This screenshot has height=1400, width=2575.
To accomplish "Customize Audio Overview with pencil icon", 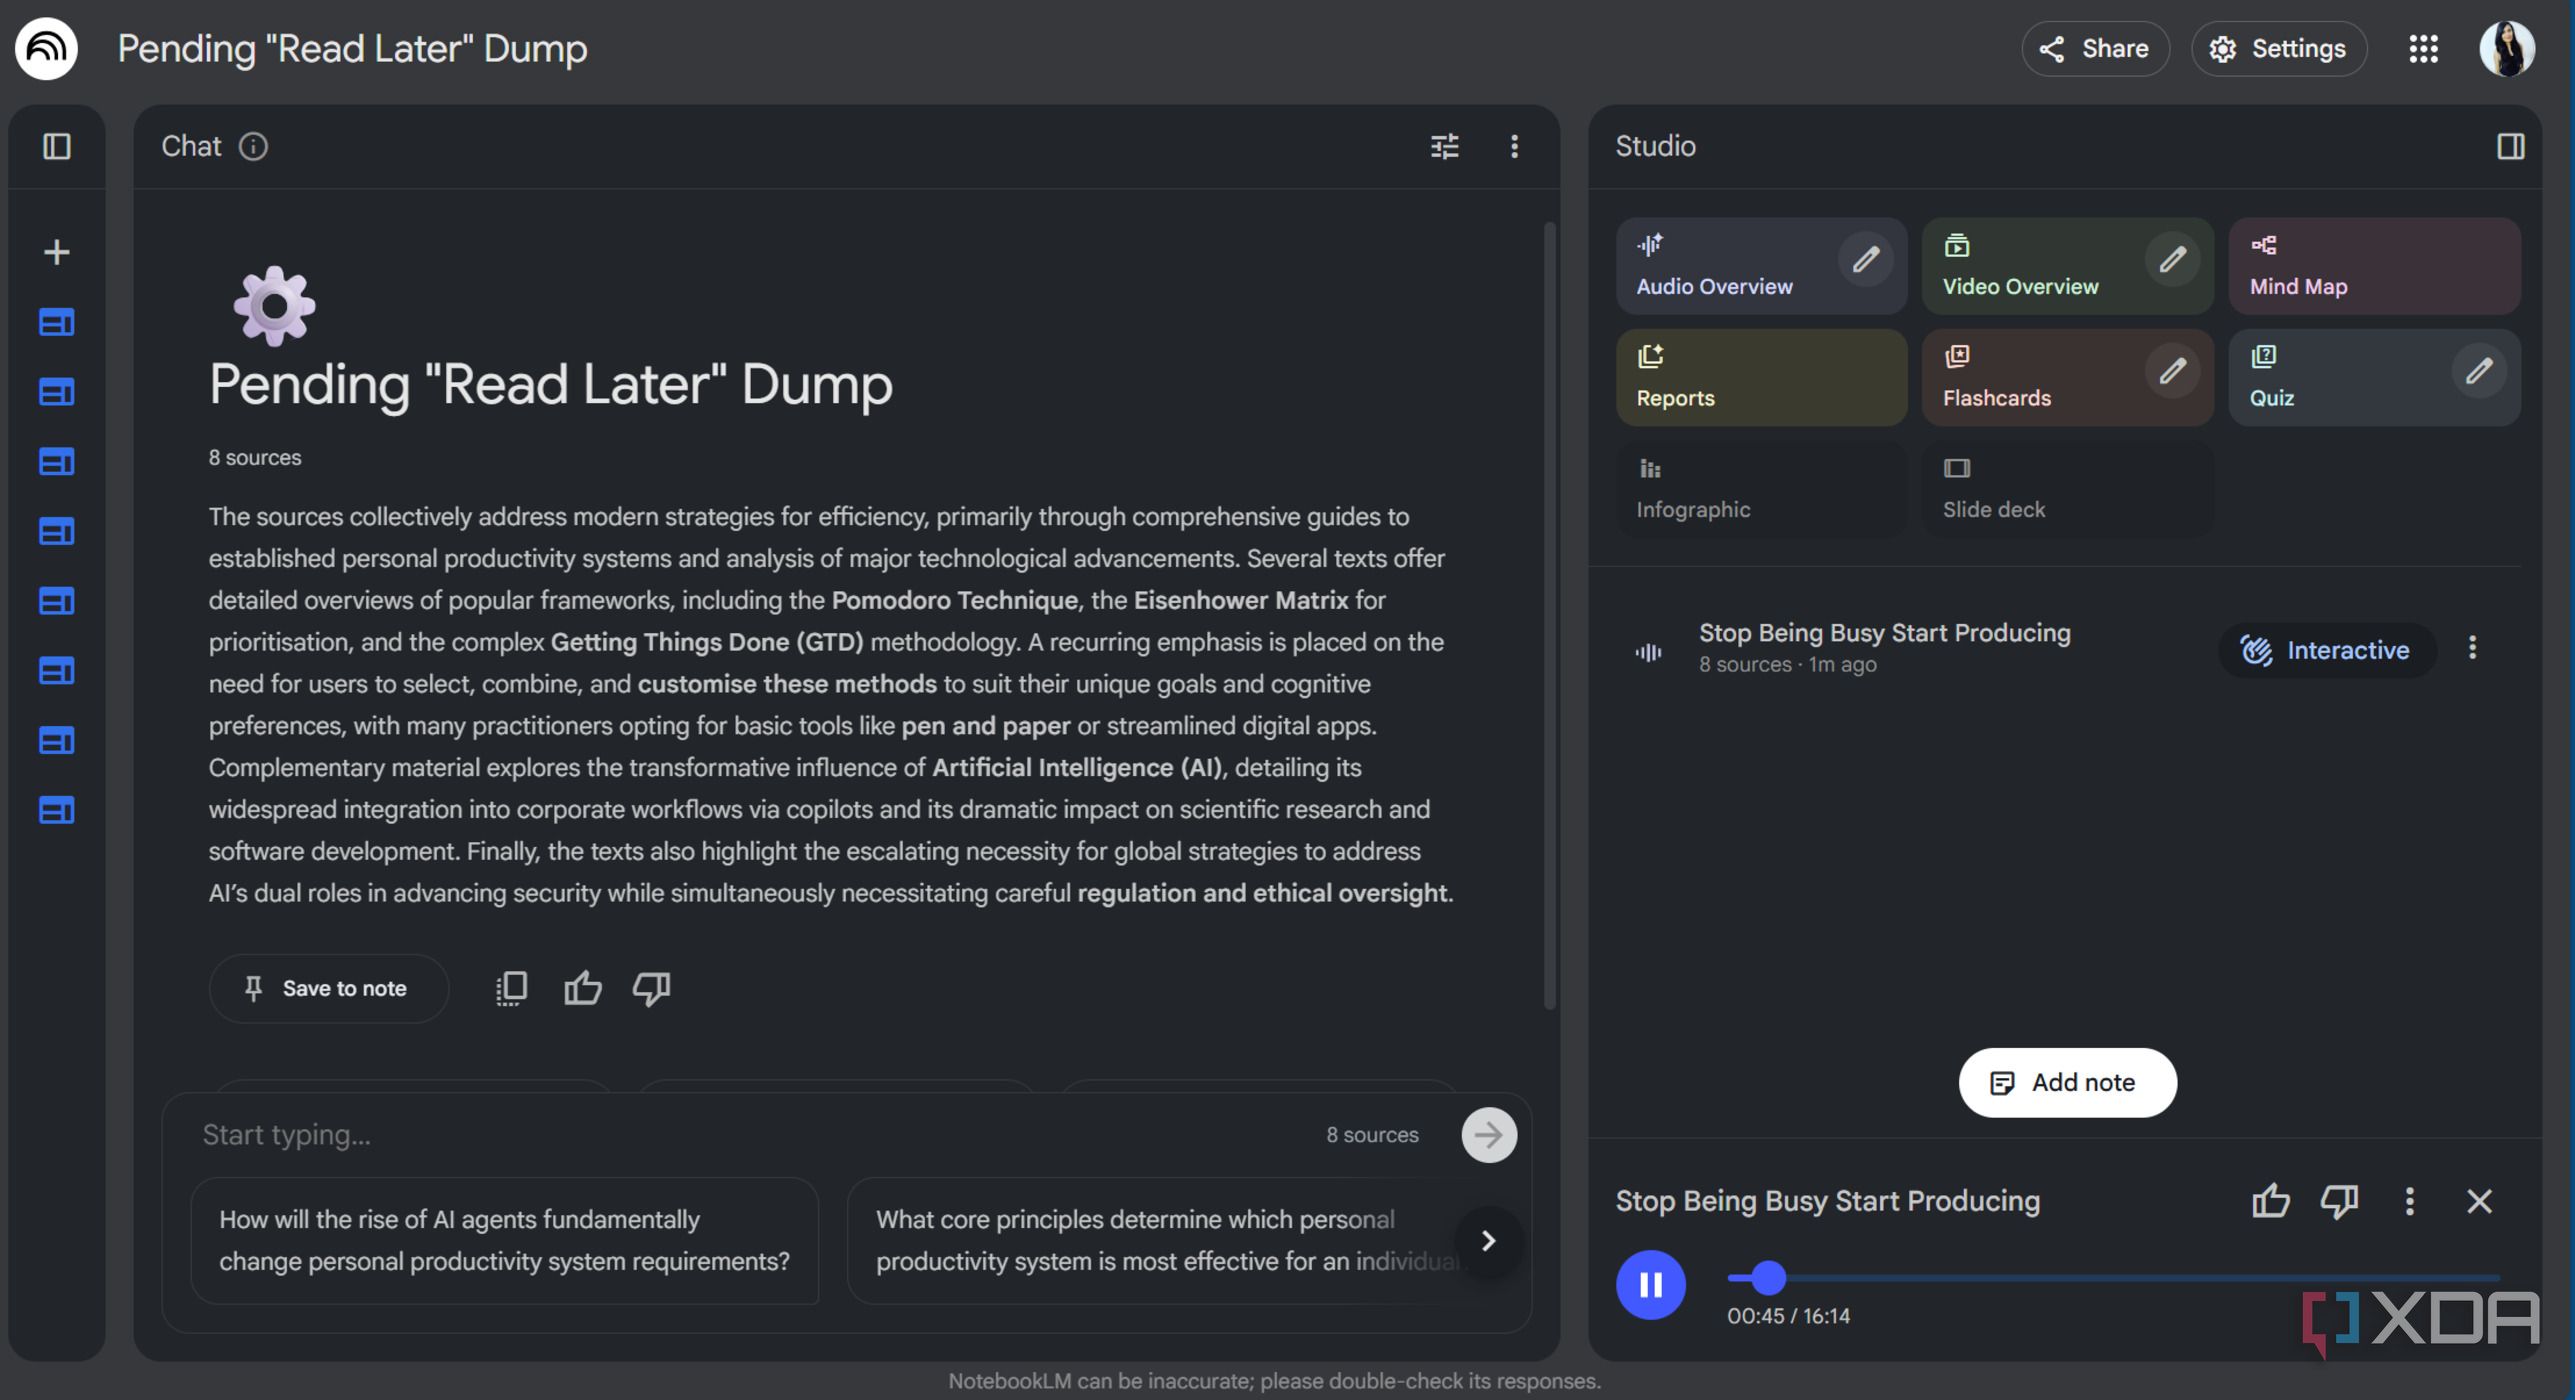I will [1866, 260].
